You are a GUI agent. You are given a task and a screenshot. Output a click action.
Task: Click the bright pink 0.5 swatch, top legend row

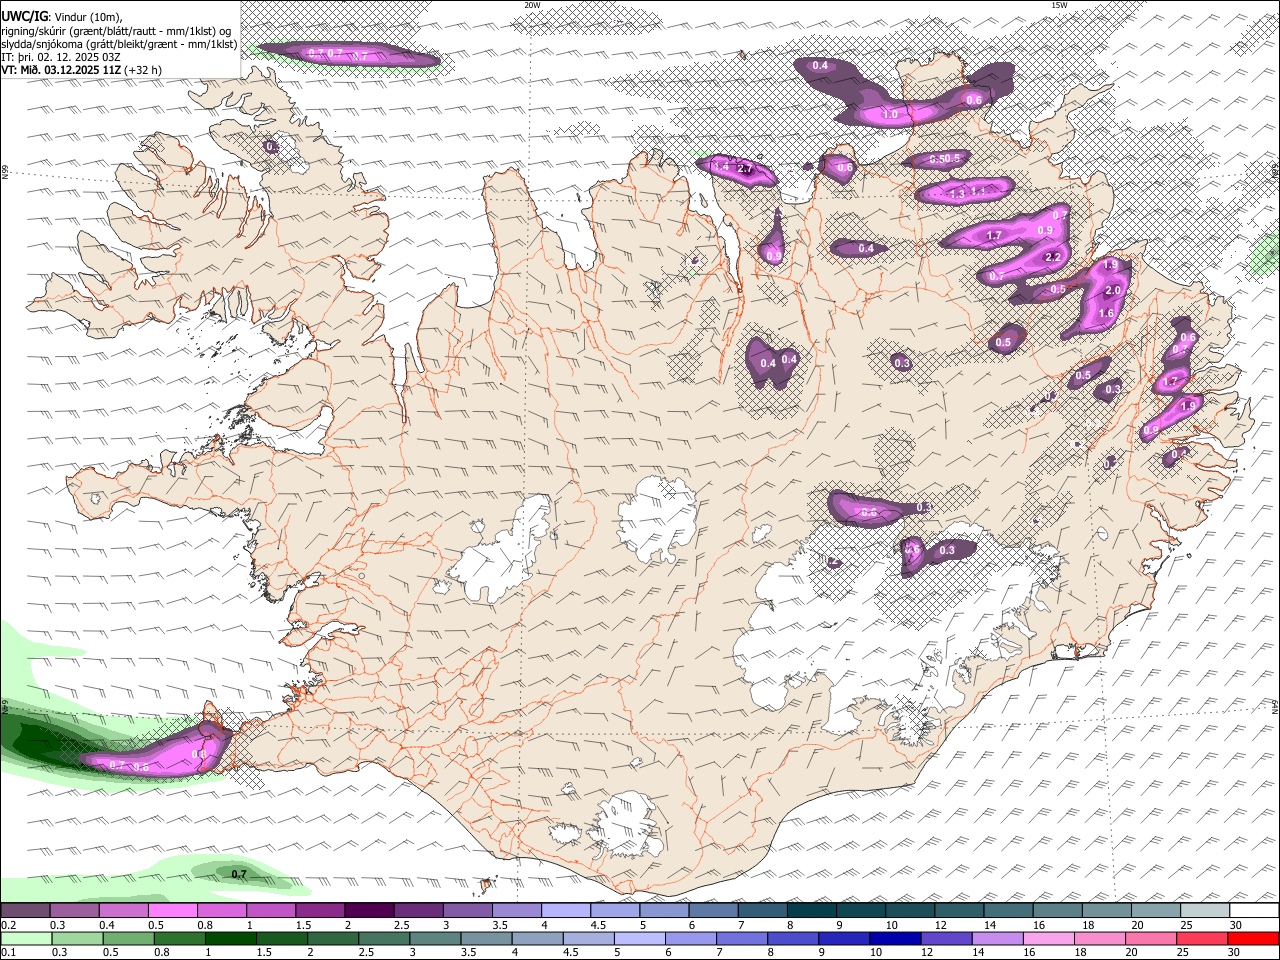click(x=172, y=910)
